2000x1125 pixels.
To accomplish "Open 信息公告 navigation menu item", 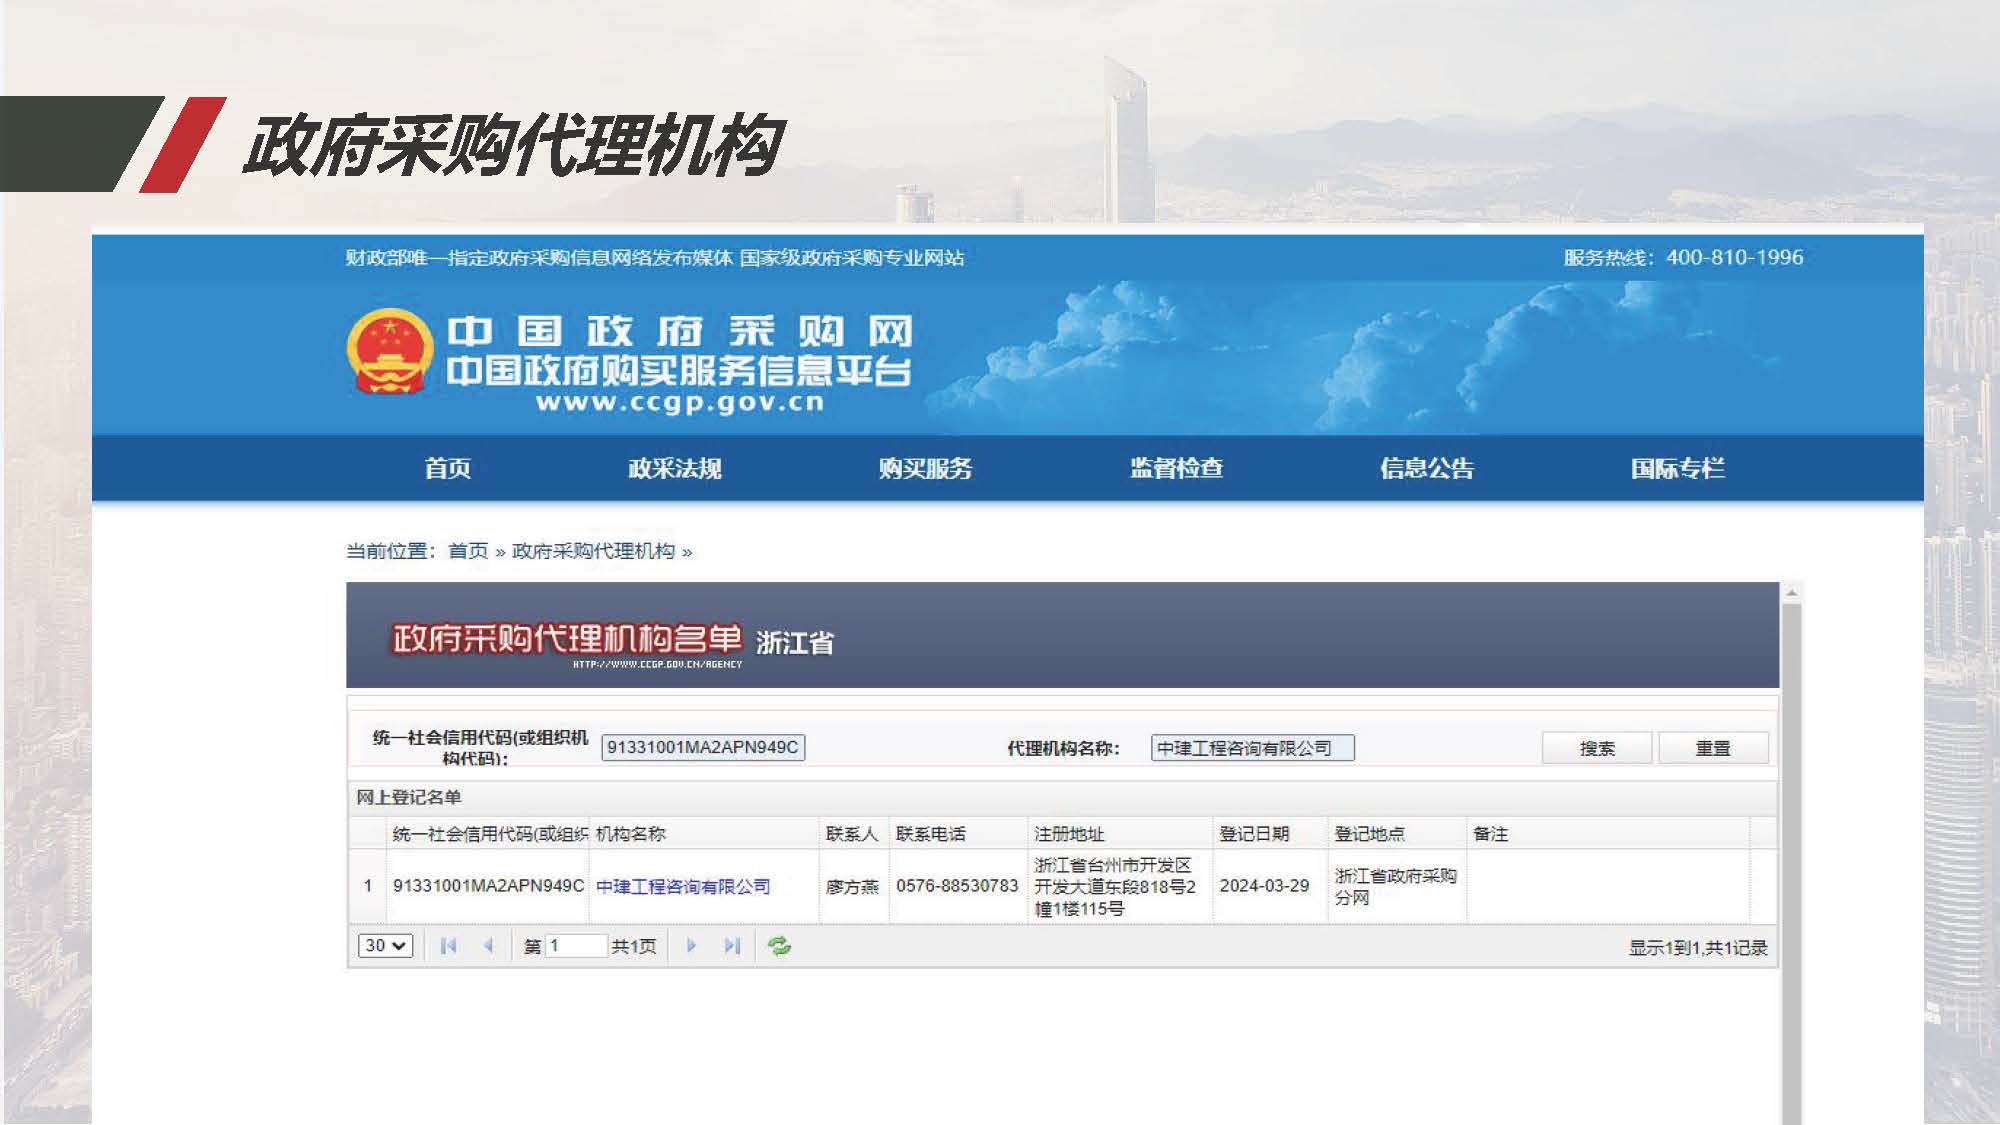I will [x=1427, y=468].
